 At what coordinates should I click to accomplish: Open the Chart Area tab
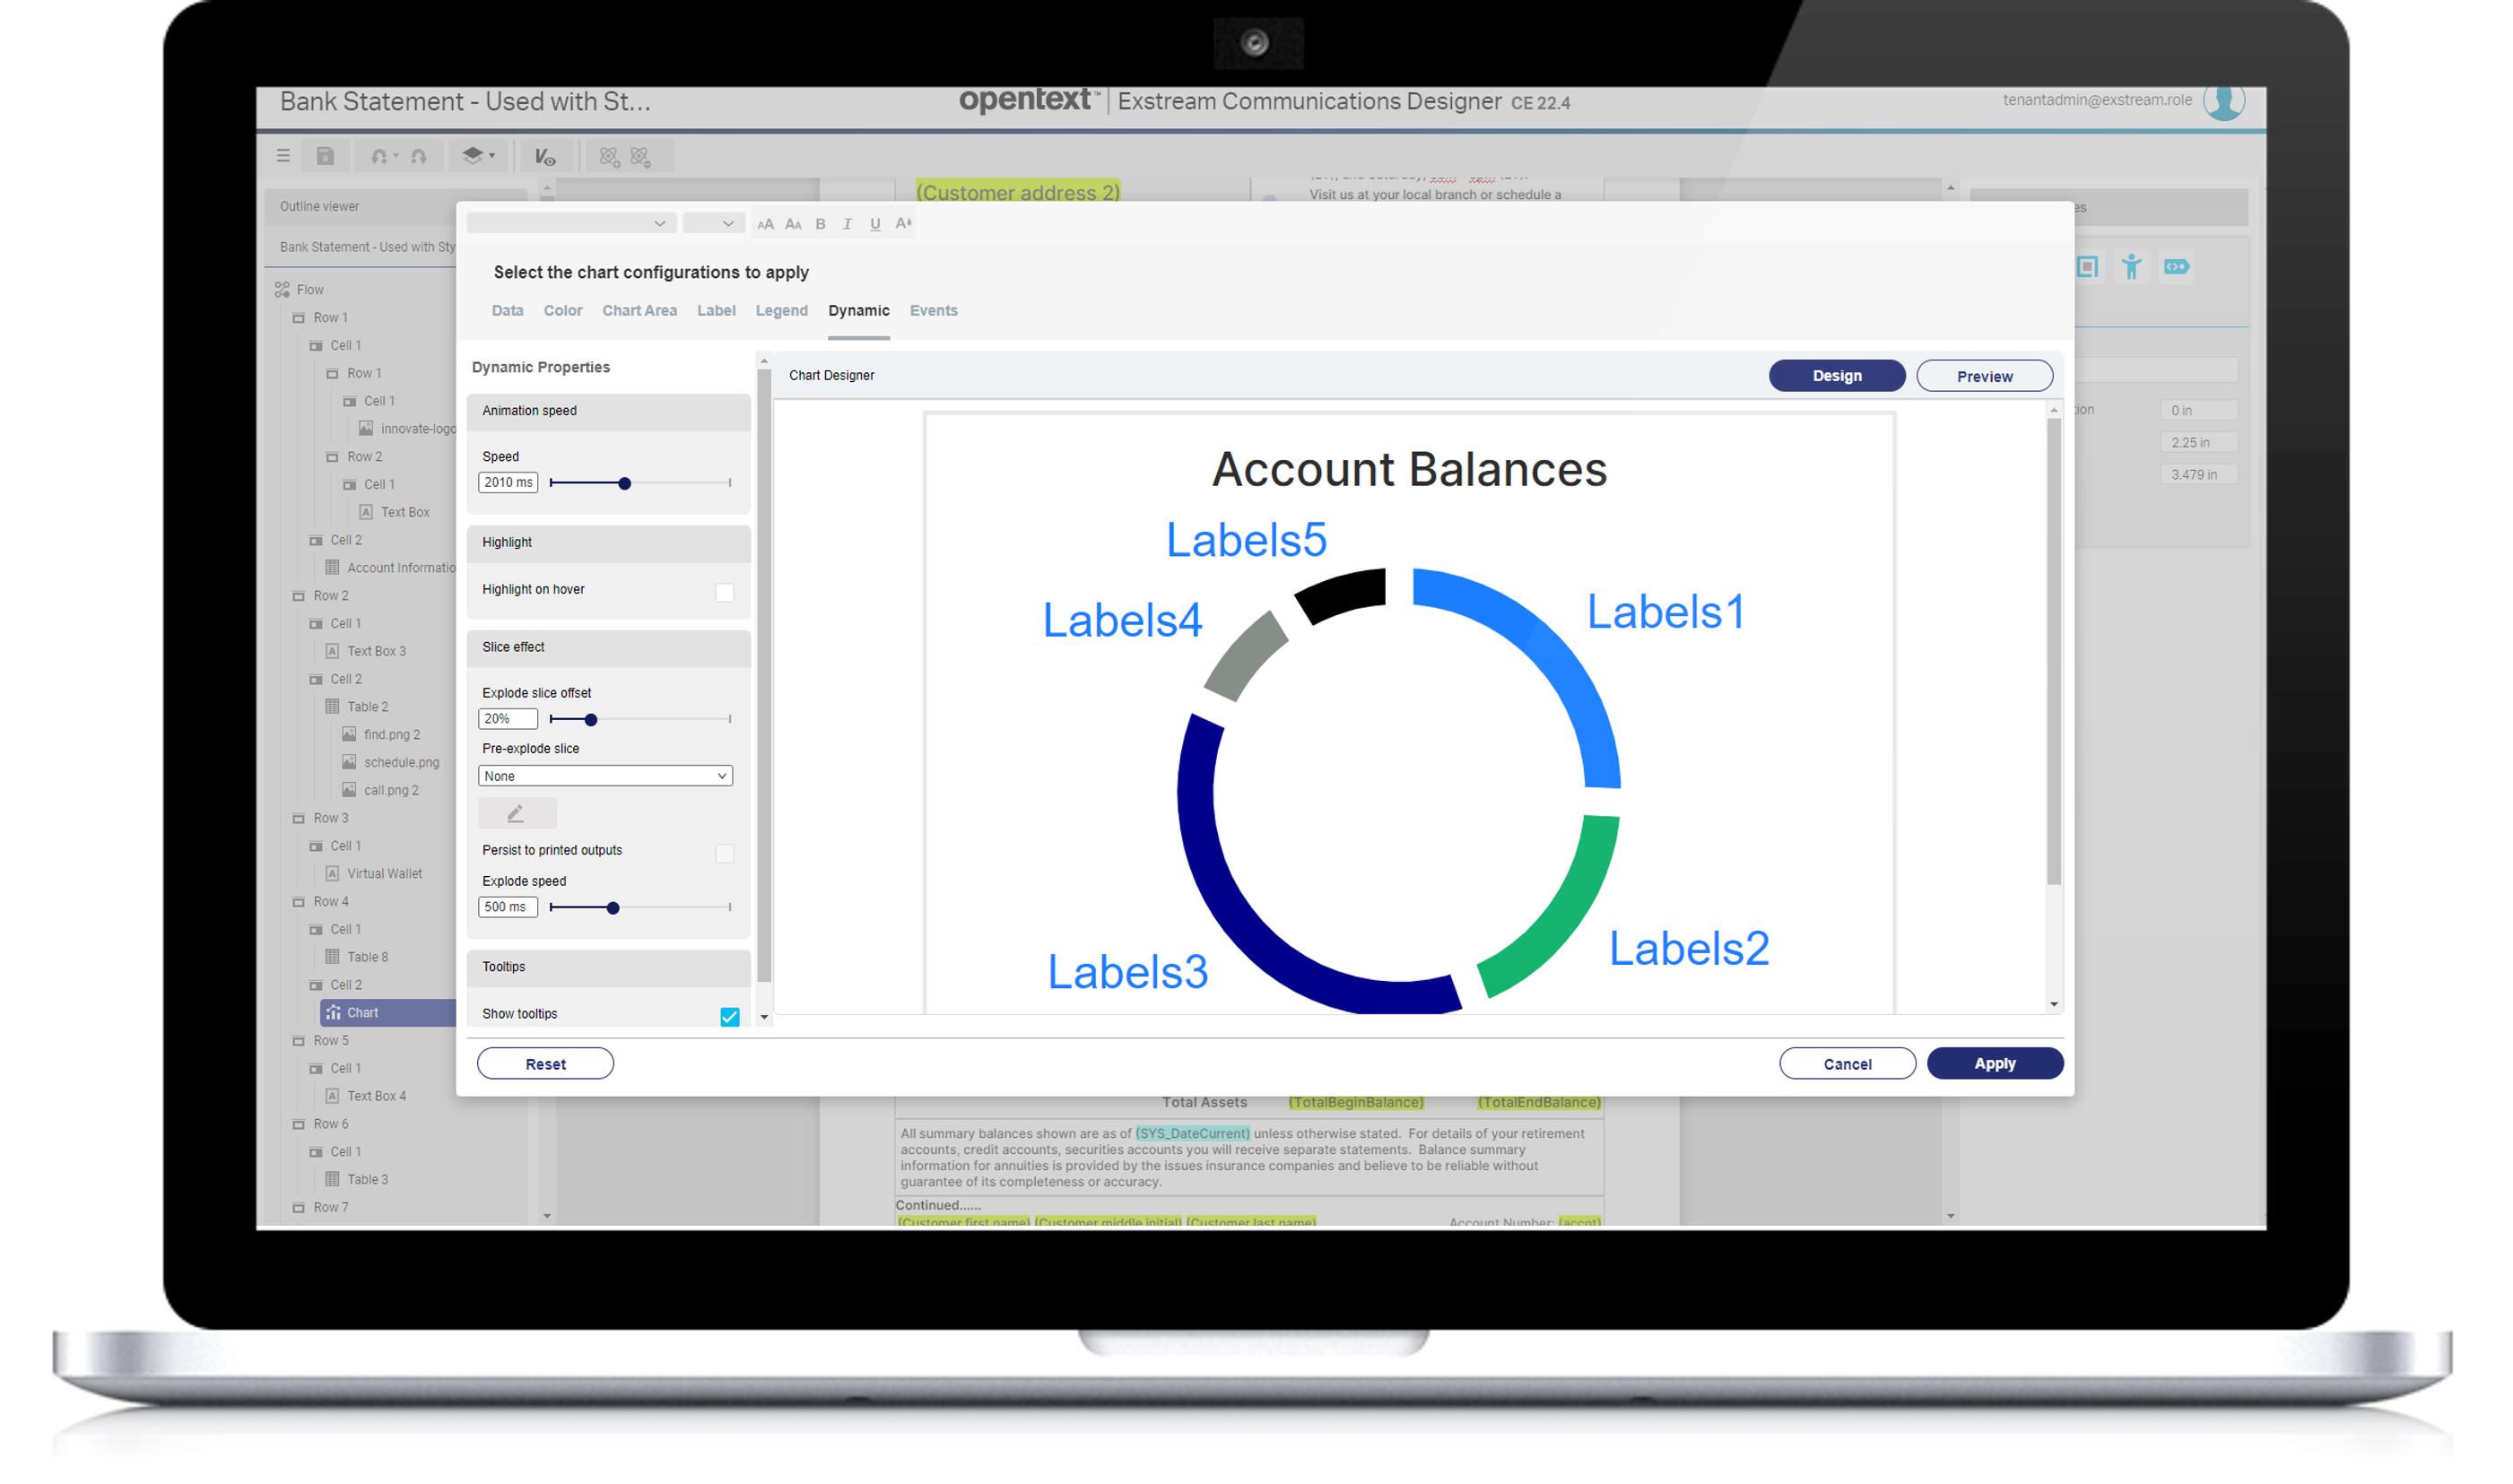click(x=639, y=311)
